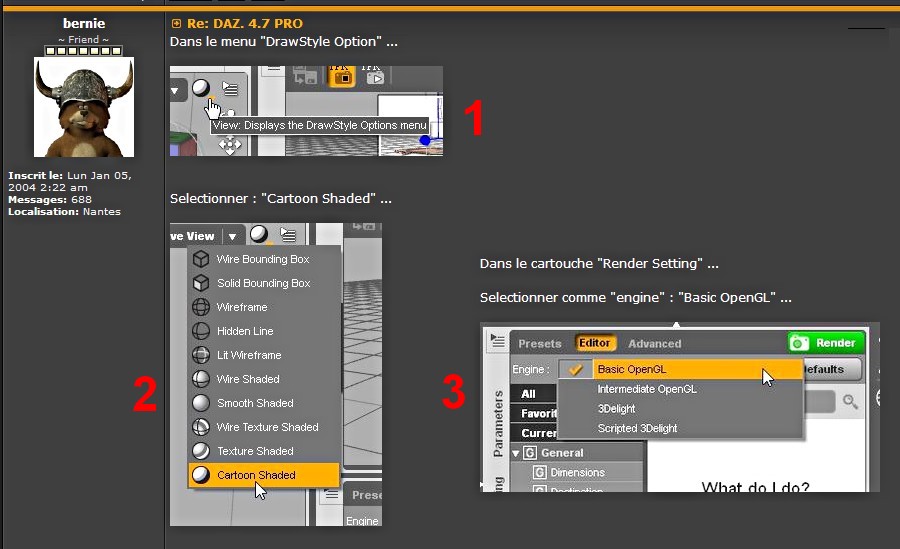This screenshot has height=549, width=900.
Task: Select Wire Texture Shaded option
Action: pos(265,427)
